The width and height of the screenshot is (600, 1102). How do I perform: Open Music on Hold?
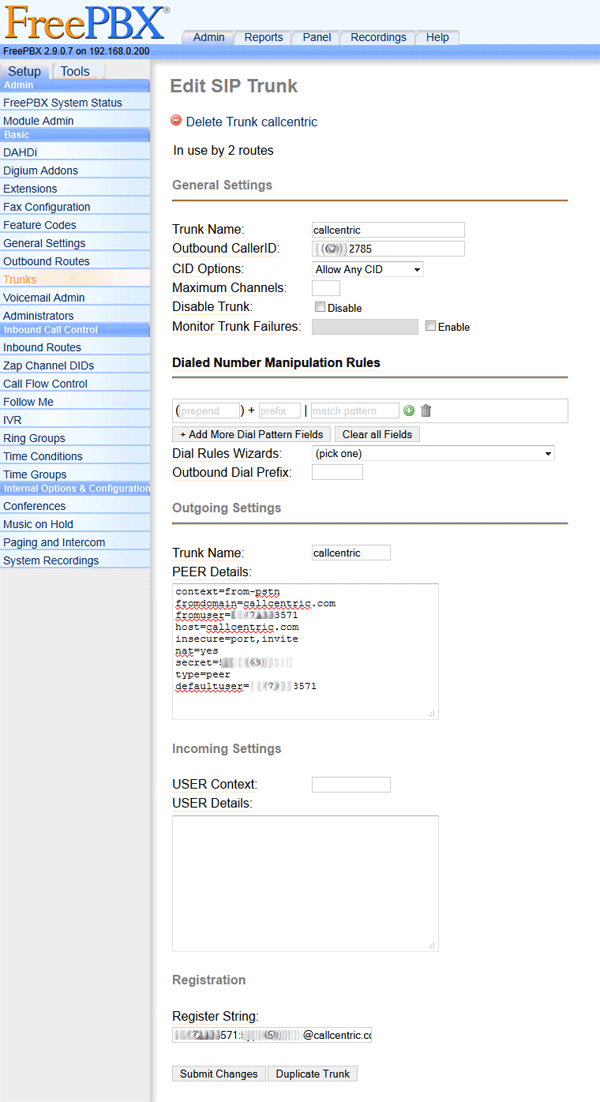pos(74,524)
